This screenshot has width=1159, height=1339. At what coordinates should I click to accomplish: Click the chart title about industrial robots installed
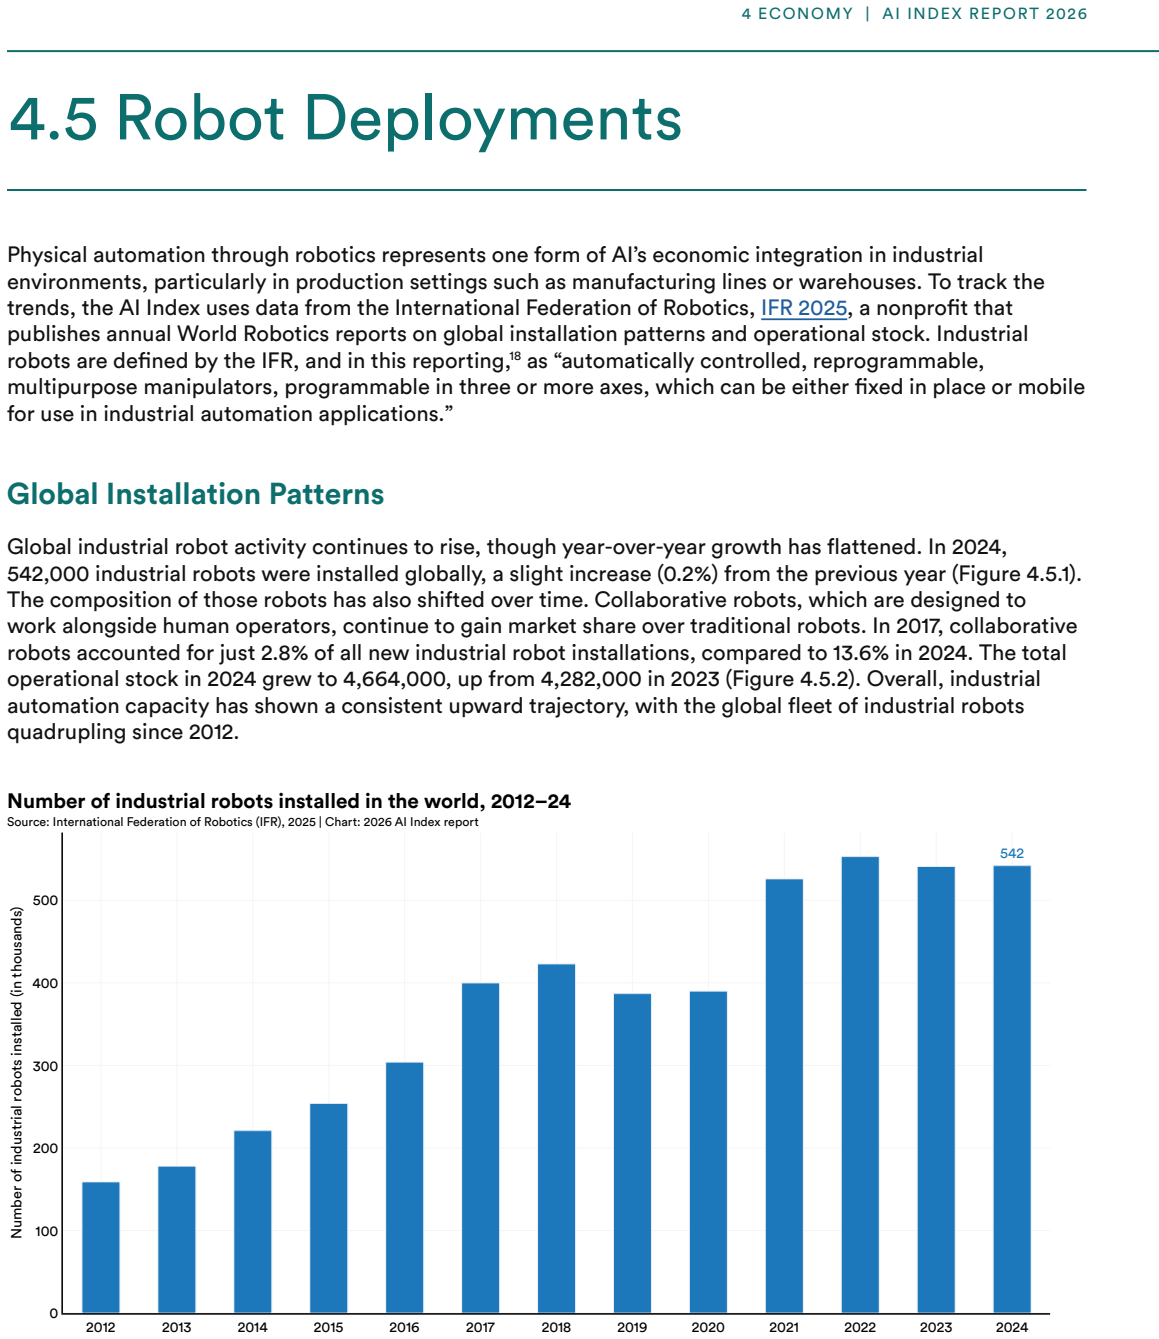click(x=289, y=801)
